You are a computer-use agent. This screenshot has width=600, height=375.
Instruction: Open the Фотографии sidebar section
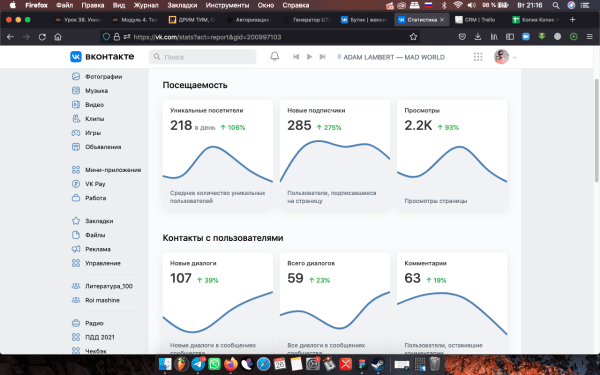tap(97, 77)
